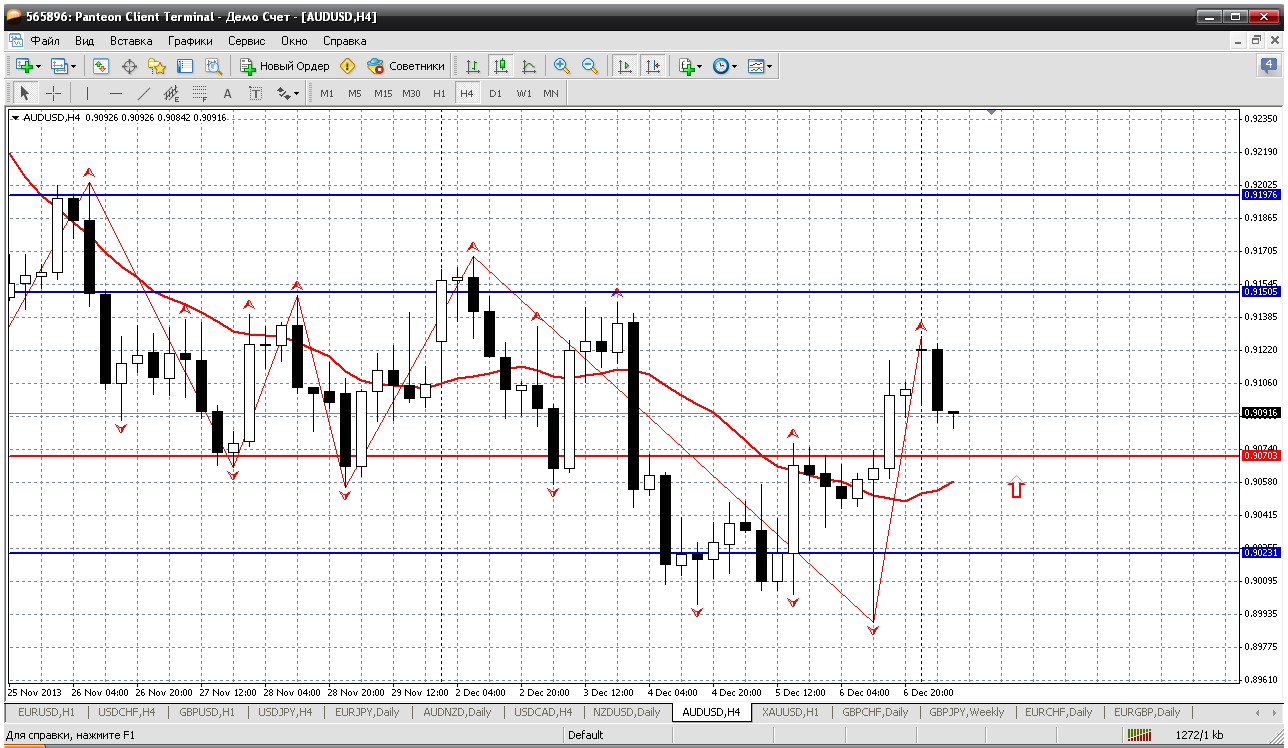Launch MetaEditor via the yellow diamond icon
Image resolution: width=1288 pixels, height=748 pixels.
pyautogui.click(x=347, y=66)
